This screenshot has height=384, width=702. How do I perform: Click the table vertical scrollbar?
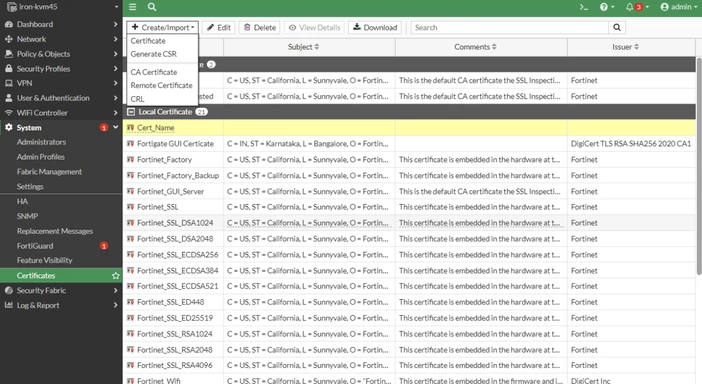699,166
